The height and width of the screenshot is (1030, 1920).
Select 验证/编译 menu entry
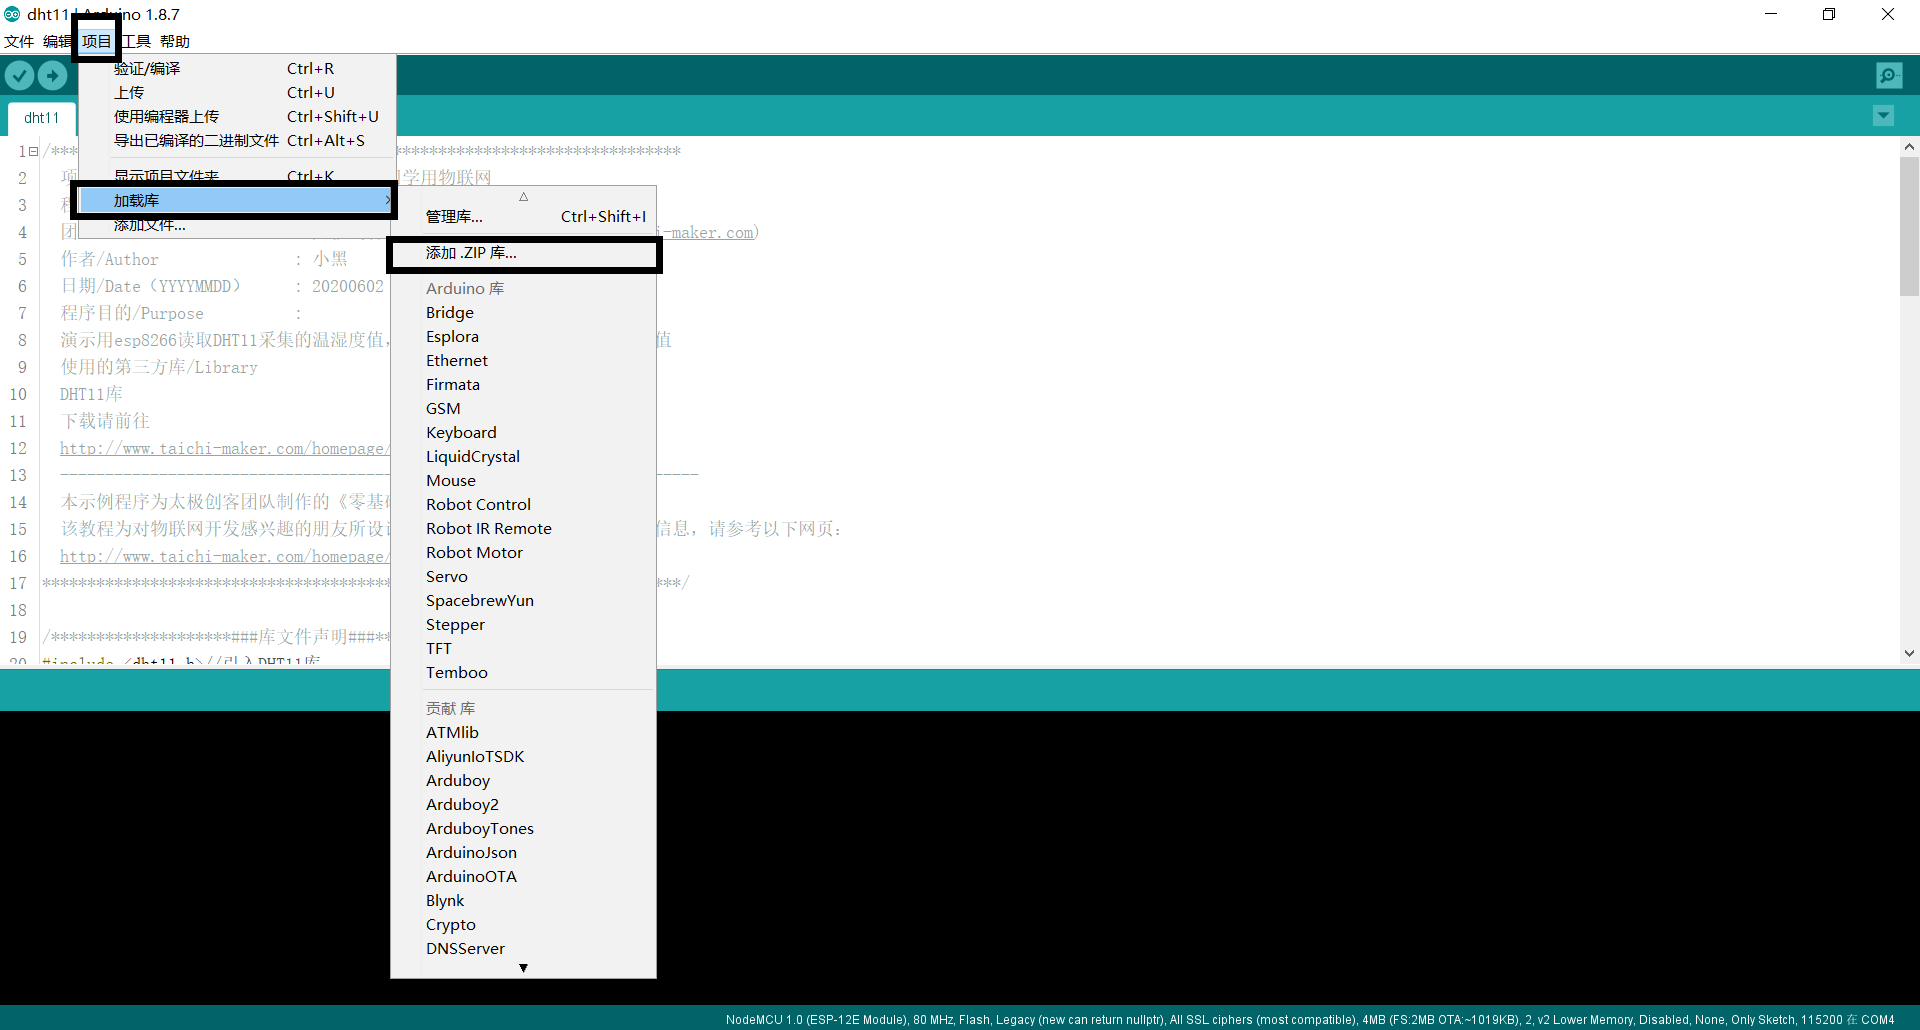click(237, 68)
